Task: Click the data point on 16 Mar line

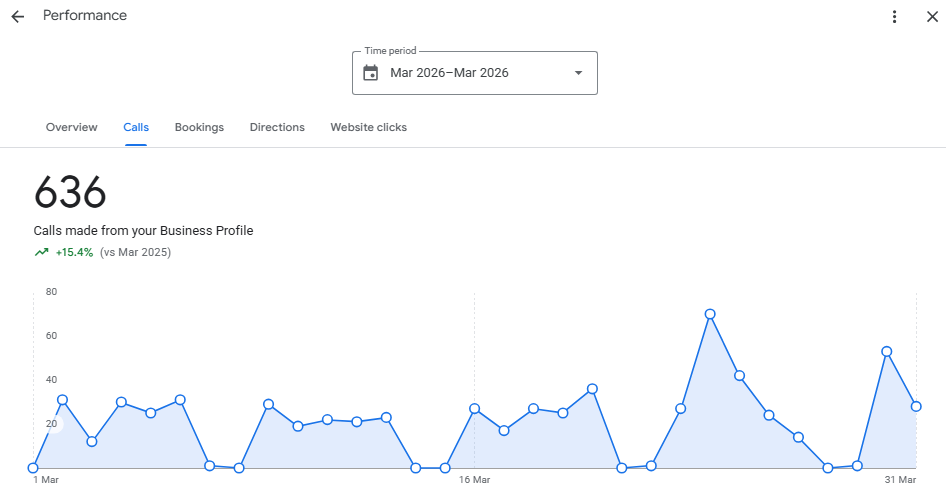Action: point(474,409)
